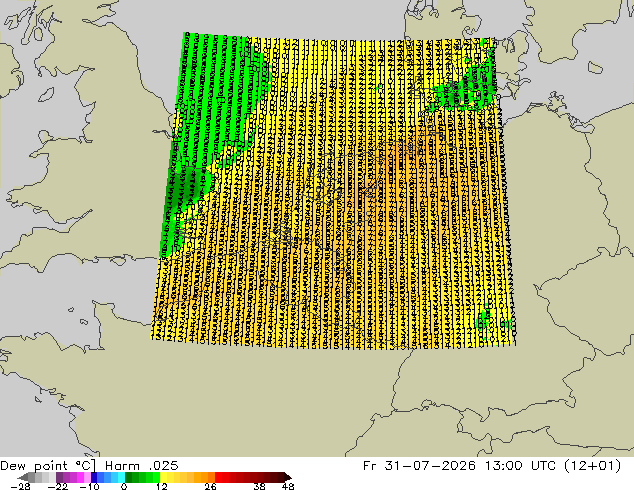Click the dark right arrow on the color scale
634x490 pixels.
pos(288,477)
